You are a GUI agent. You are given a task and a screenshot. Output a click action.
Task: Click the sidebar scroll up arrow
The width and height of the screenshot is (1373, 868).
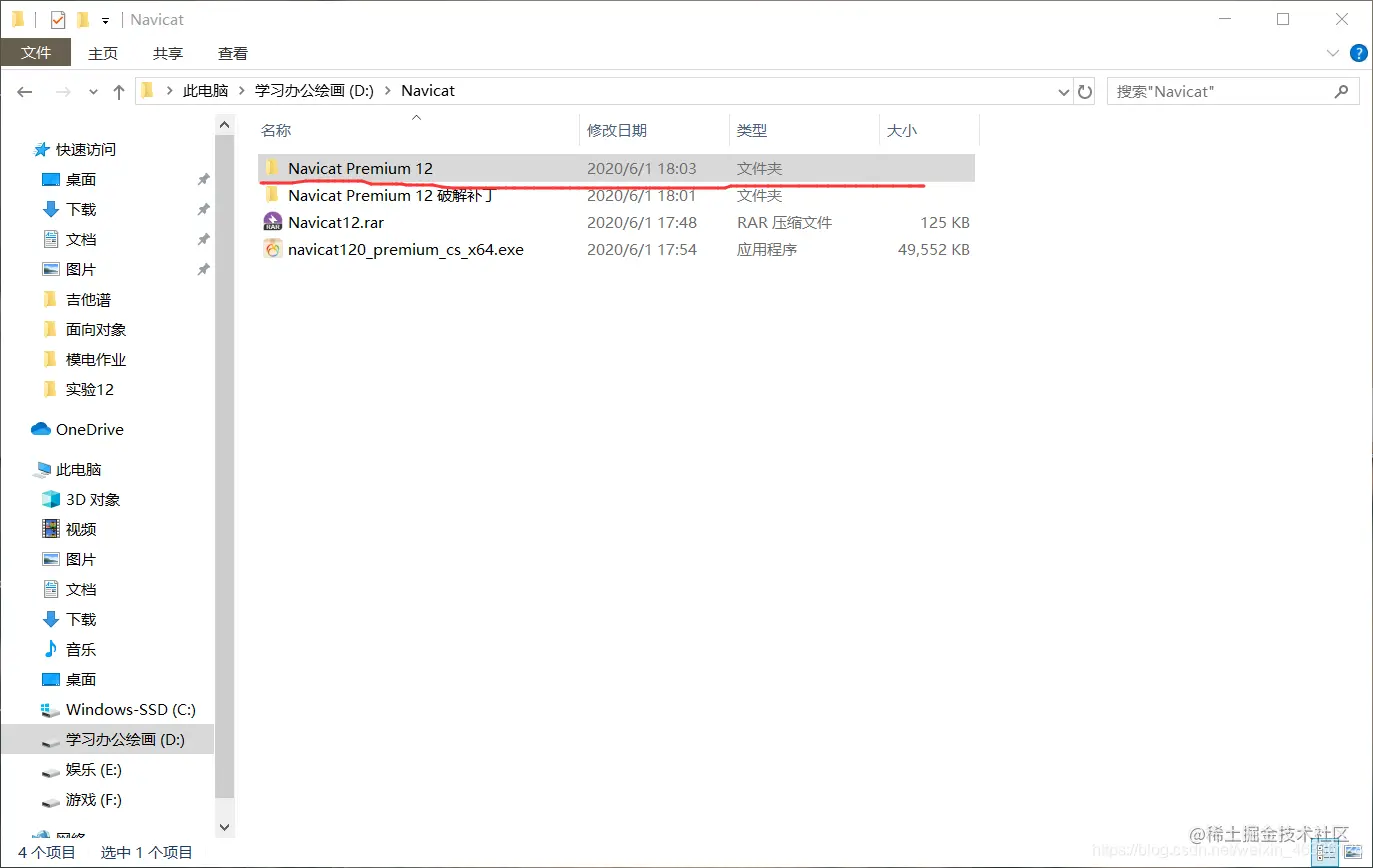[224, 124]
